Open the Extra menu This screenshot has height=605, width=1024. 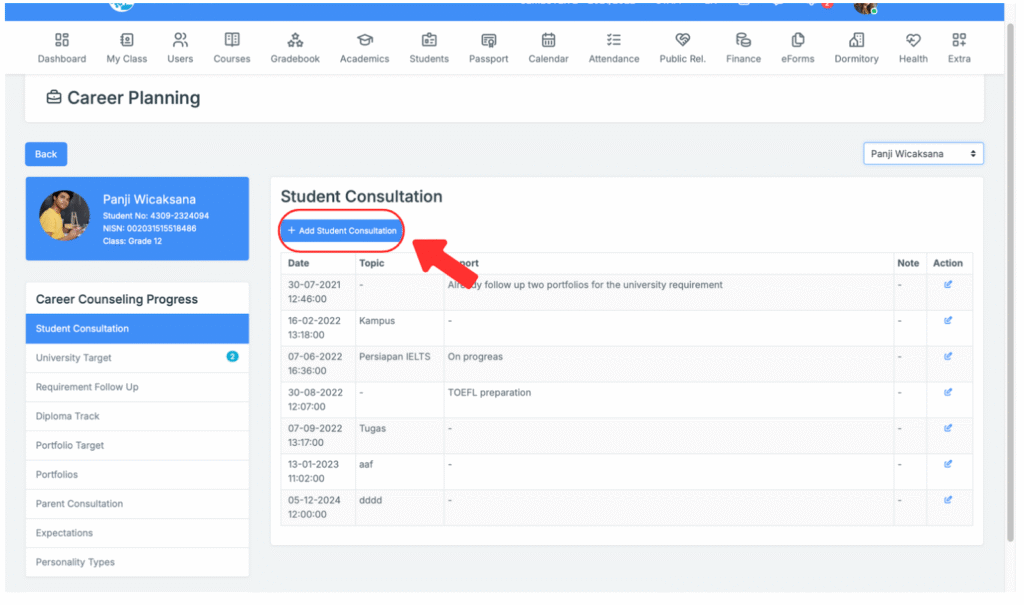(959, 47)
